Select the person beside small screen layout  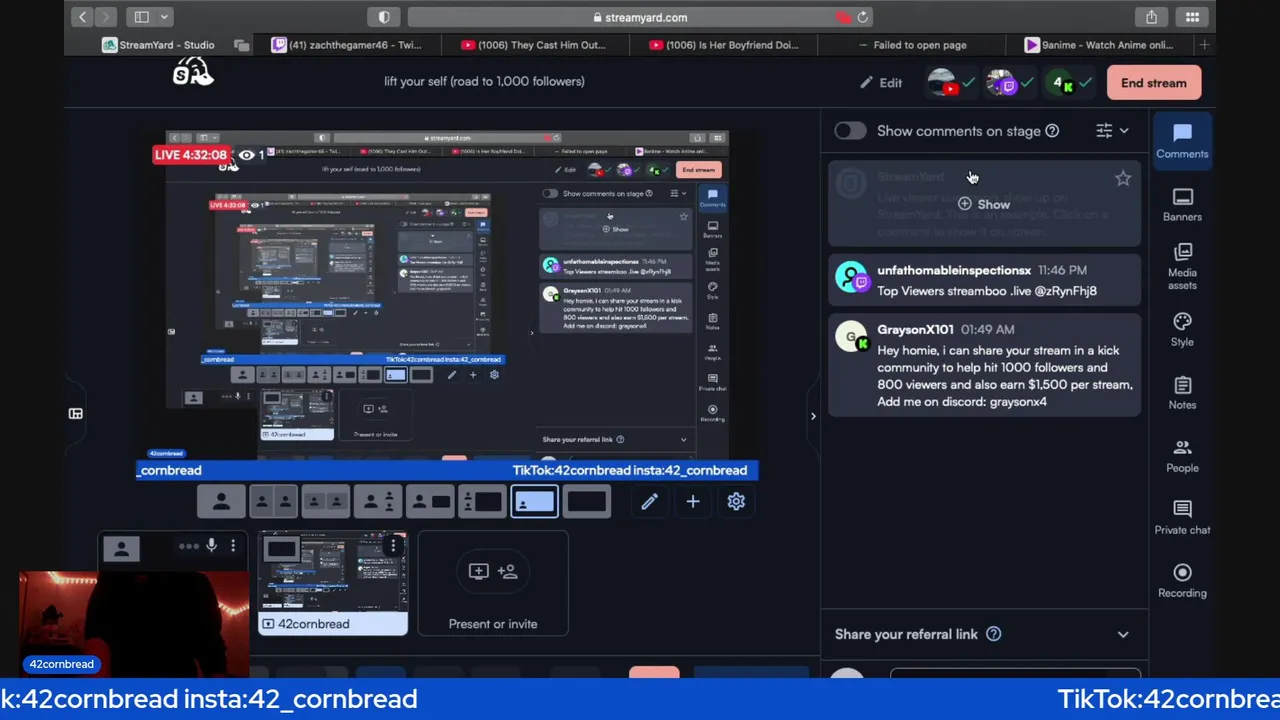tap(430, 501)
